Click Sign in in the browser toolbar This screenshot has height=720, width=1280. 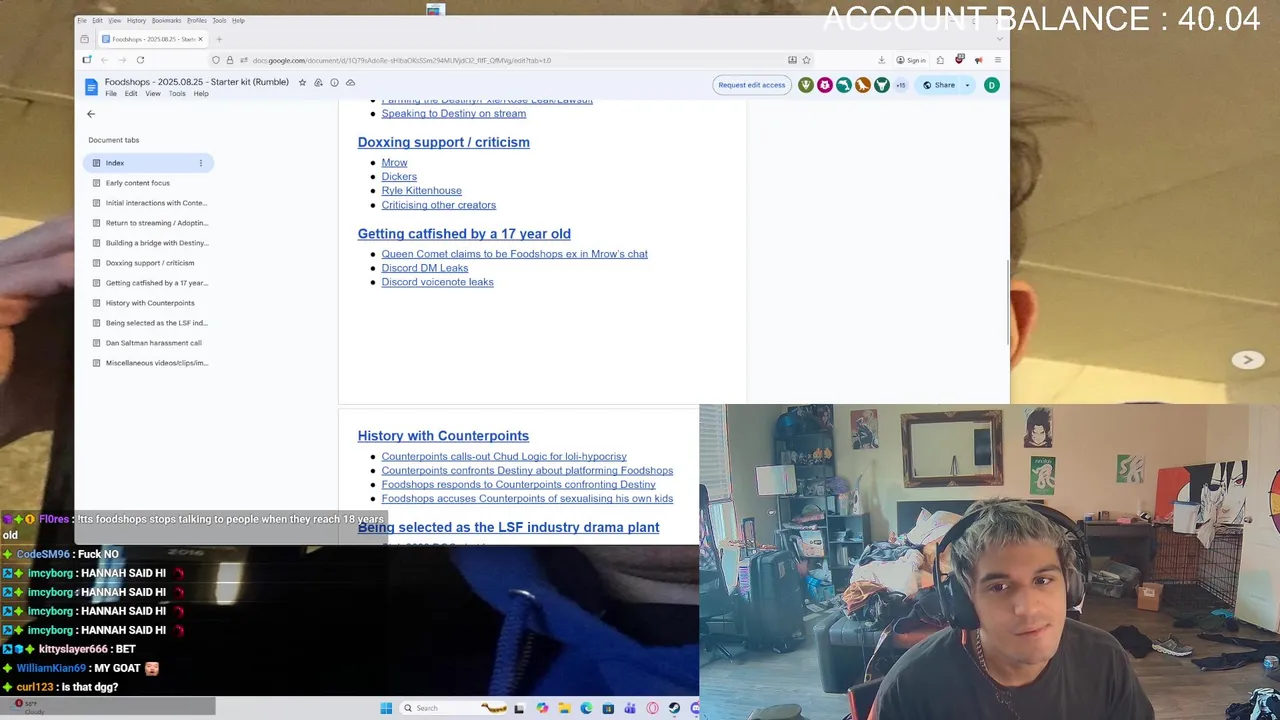pyautogui.click(x=911, y=60)
